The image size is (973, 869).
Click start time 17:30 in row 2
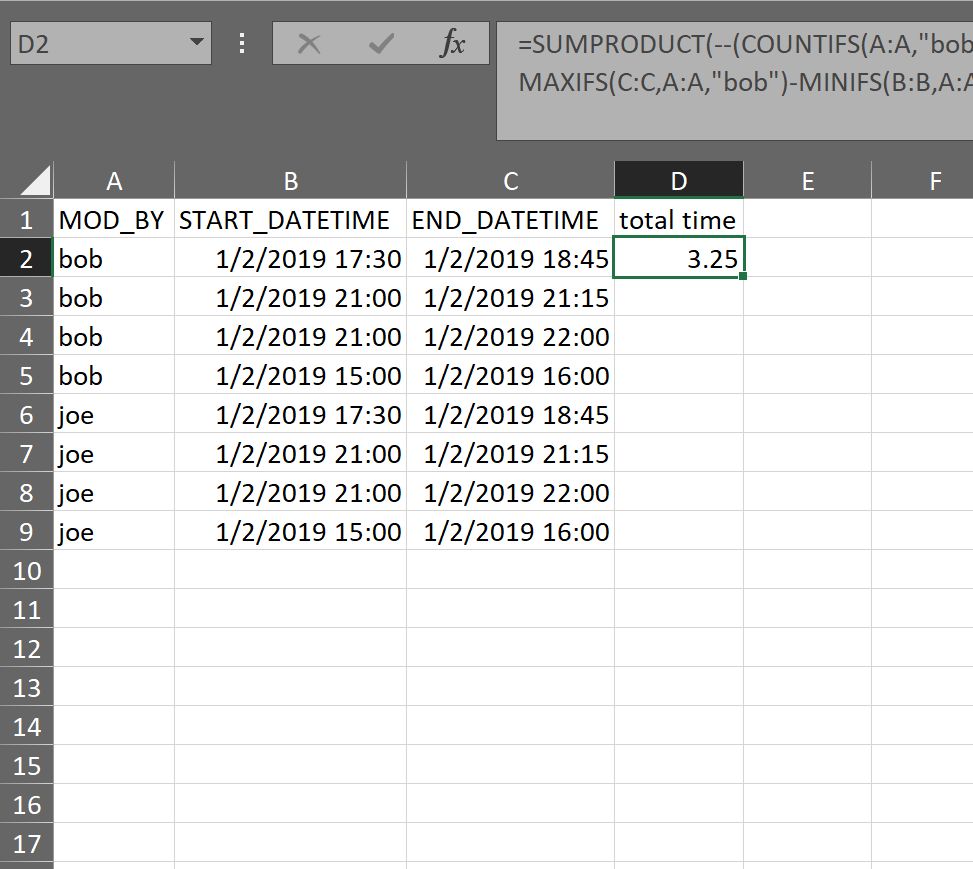click(x=290, y=258)
